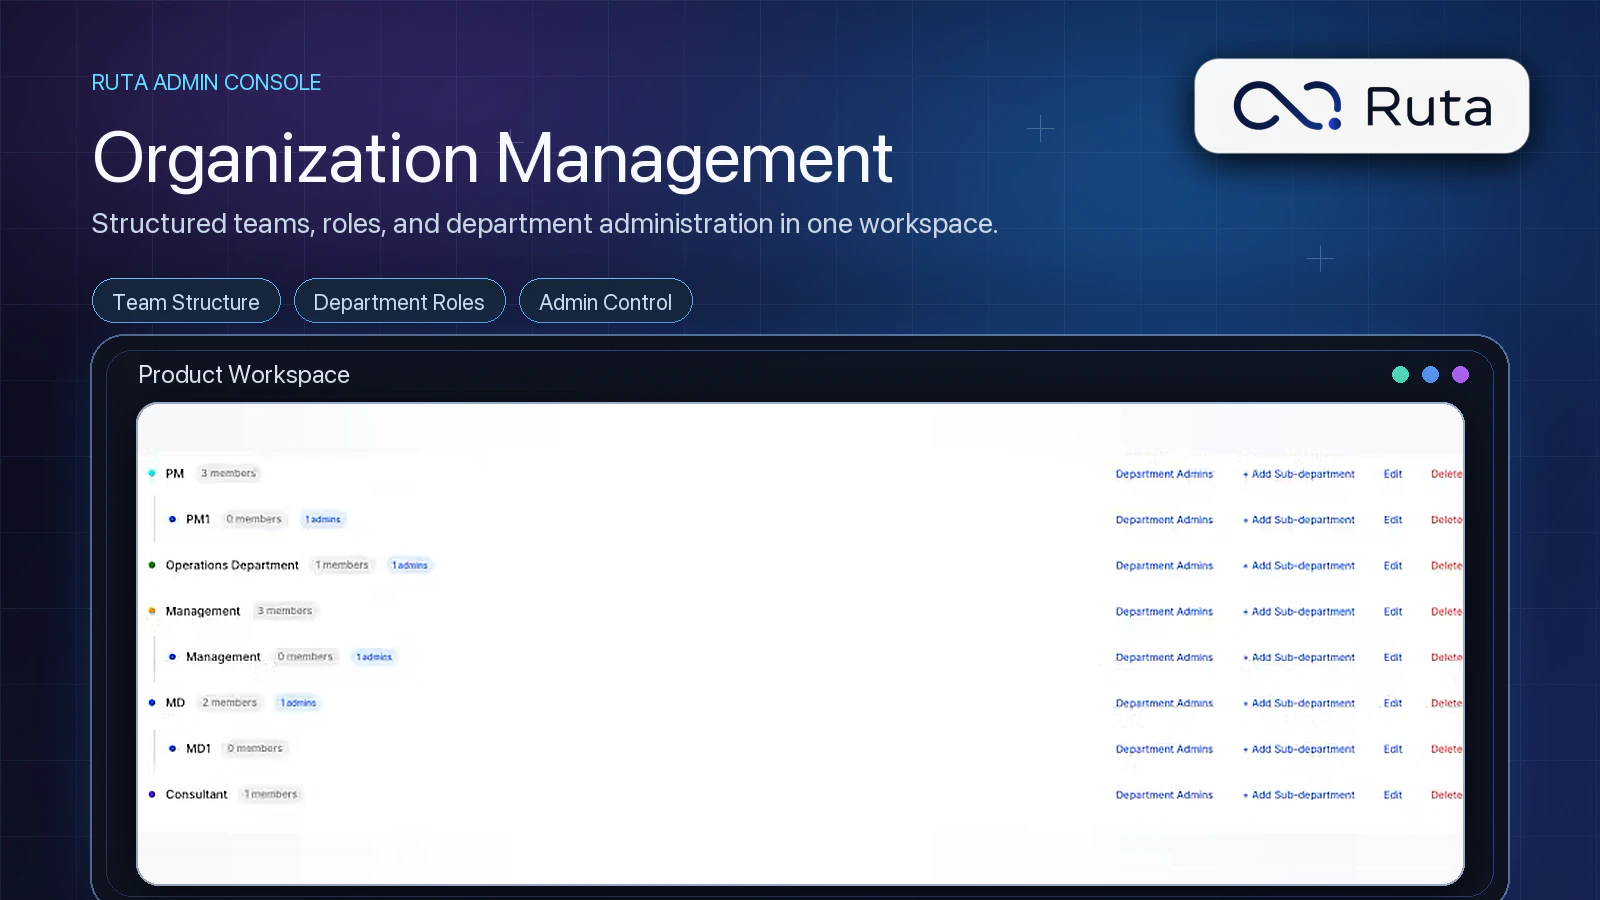Edit the Management sub-department with 0 members
Viewport: 1600px width, 900px height.
tap(1393, 658)
